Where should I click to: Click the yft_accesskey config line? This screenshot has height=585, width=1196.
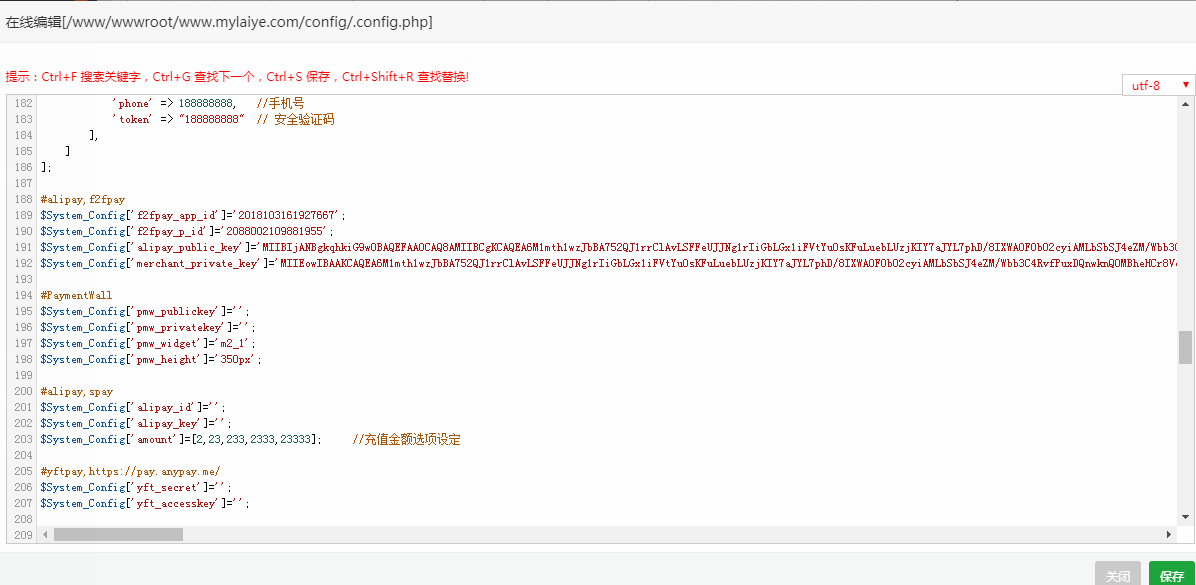(x=150, y=503)
